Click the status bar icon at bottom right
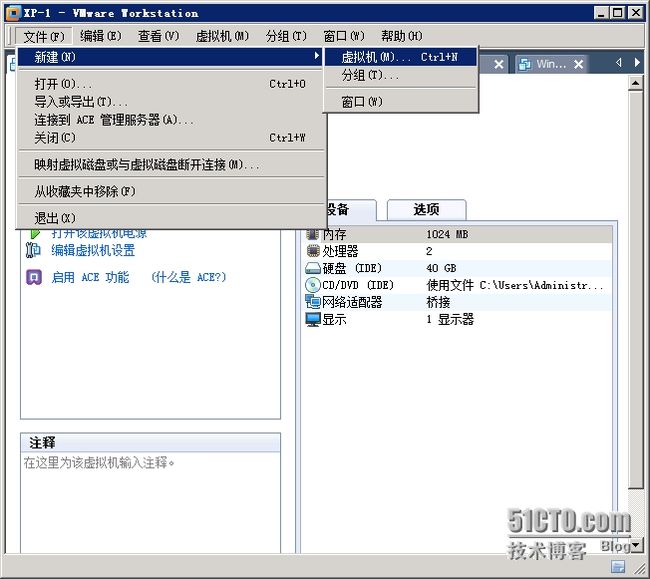The width and height of the screenshot is (650, 579). [618, 566]
